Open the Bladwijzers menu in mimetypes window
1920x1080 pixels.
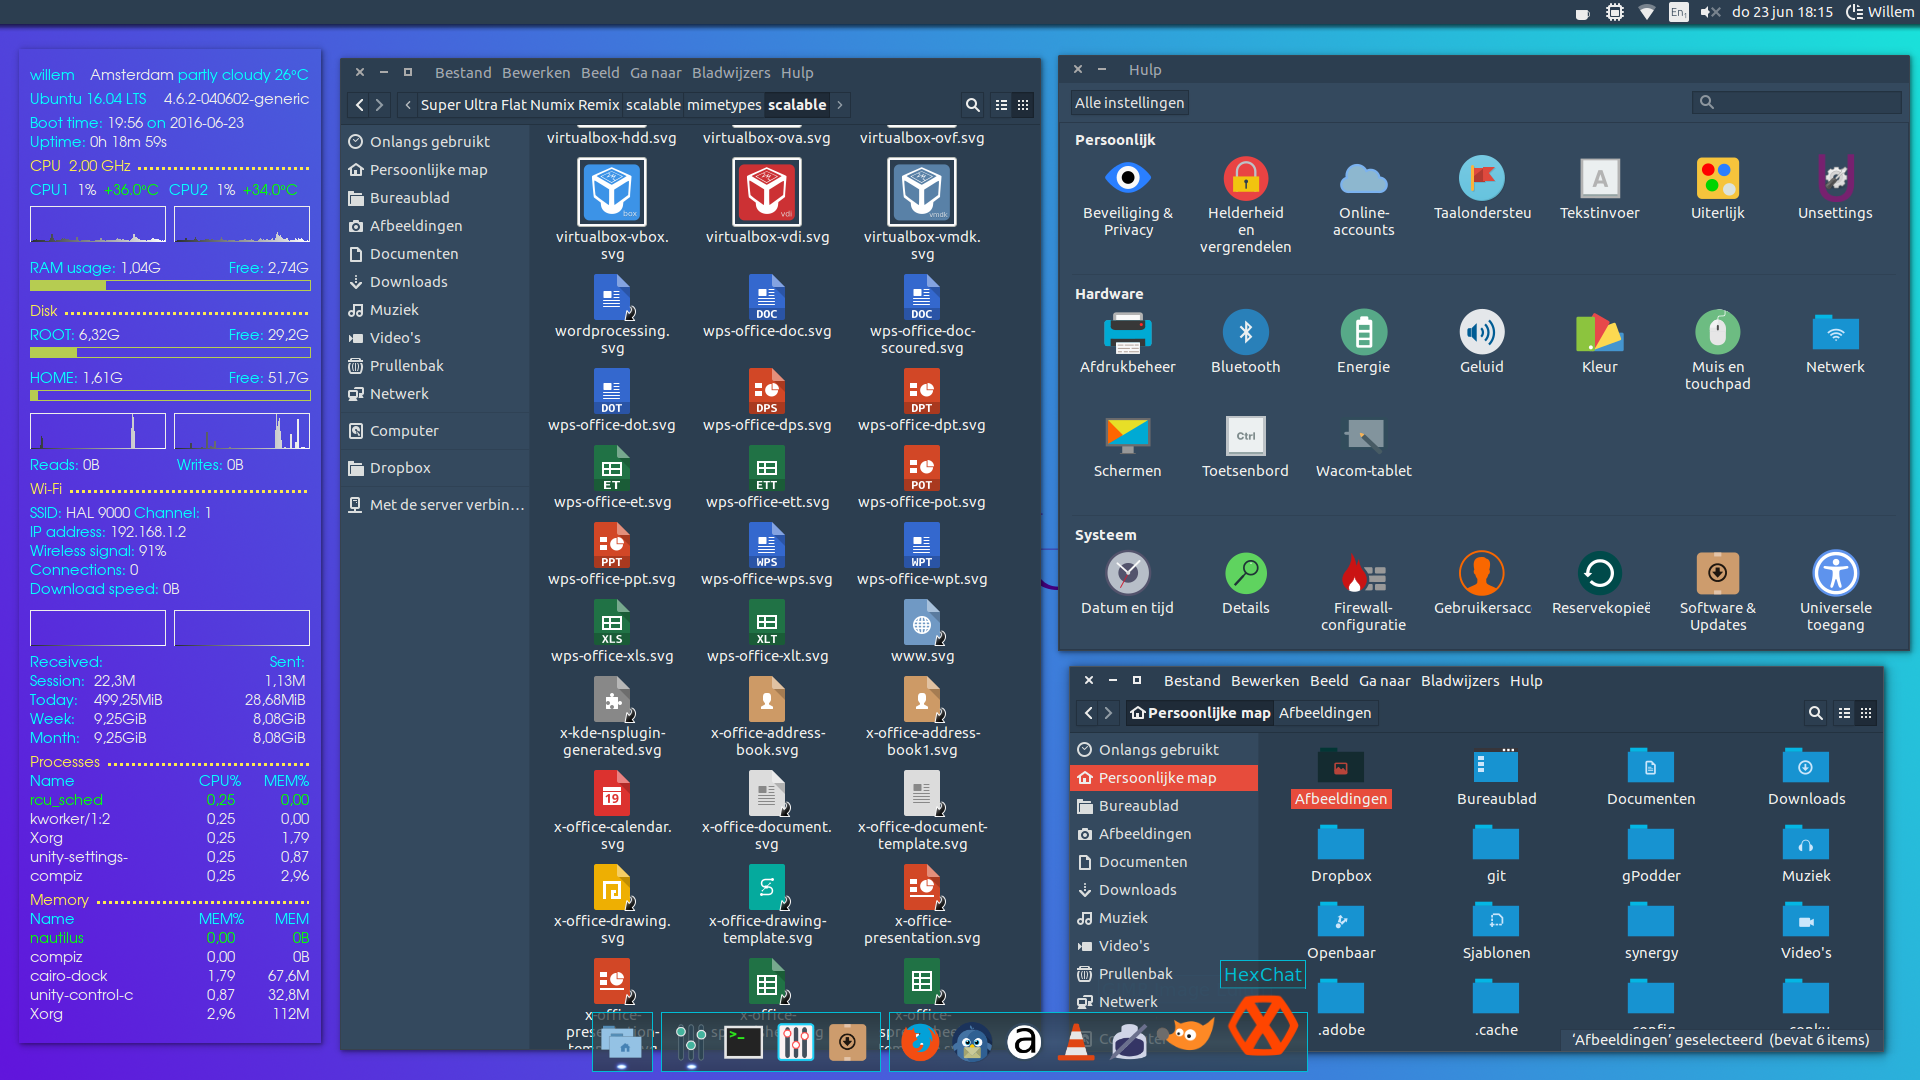(x=730, y=73)
